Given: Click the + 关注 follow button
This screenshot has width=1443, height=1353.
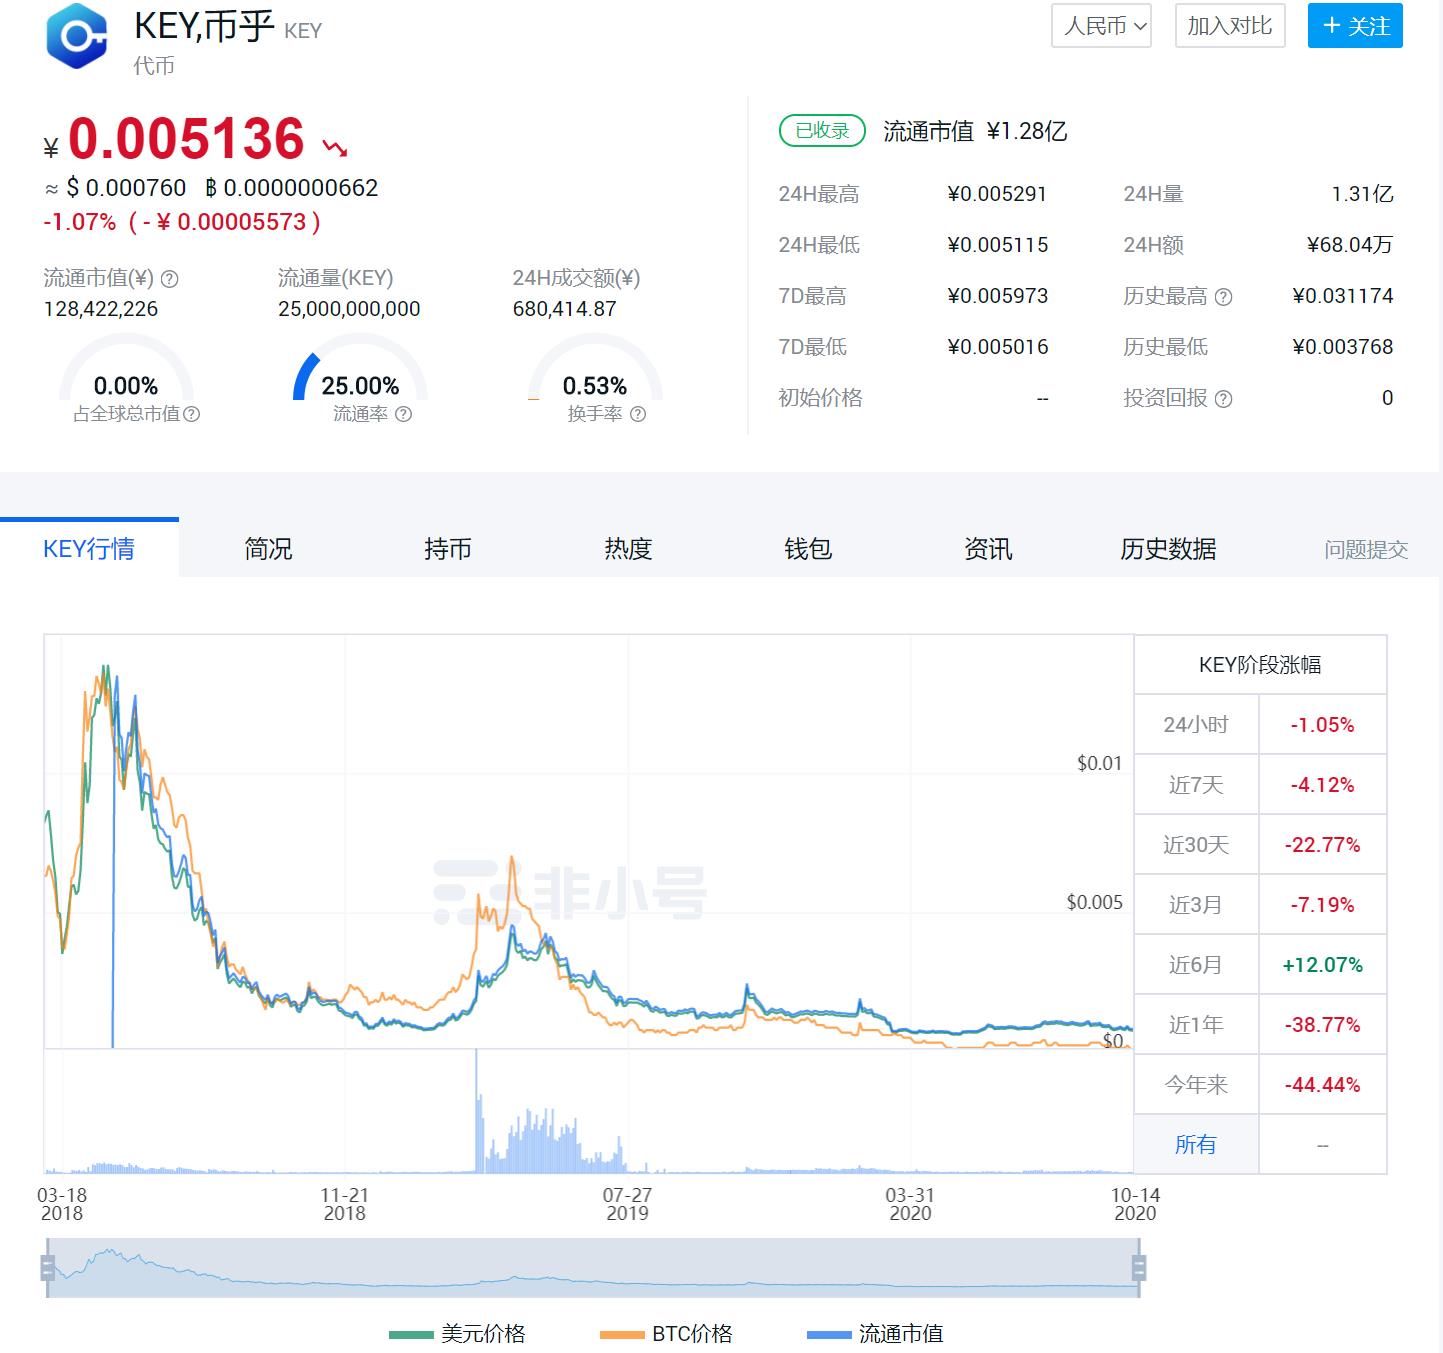Looking at the screenshot, I should point(1355,26).
